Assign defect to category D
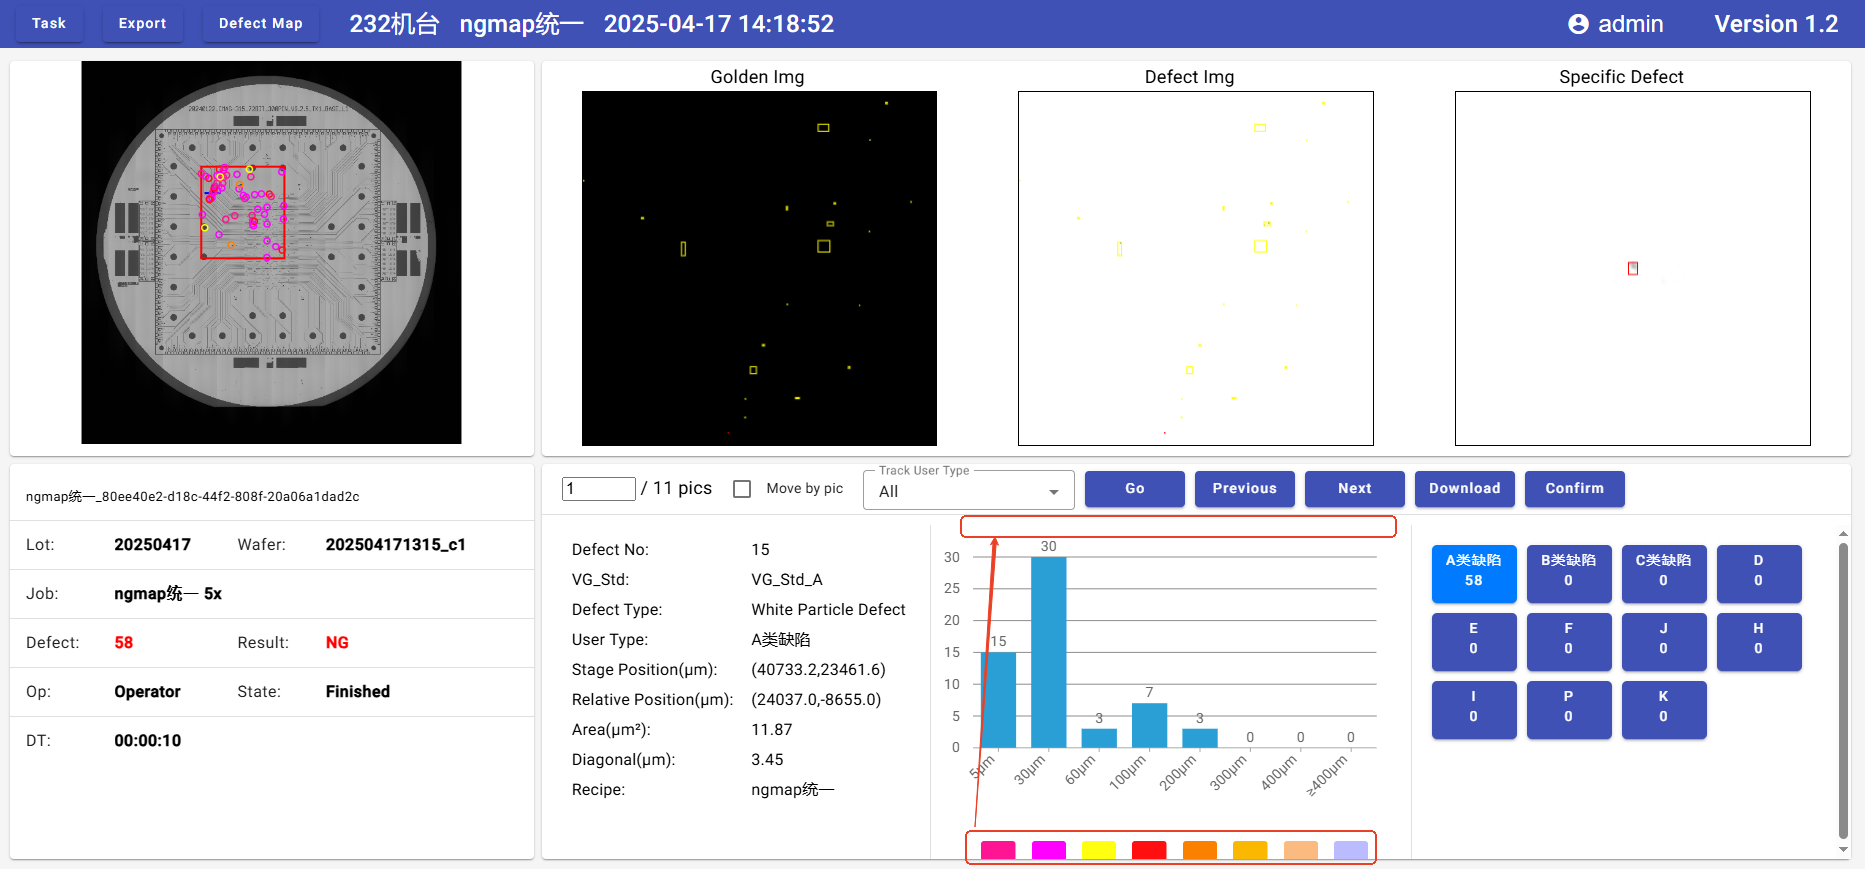The height and width of the screenshot is (869, 1865). coord(1758,573)
